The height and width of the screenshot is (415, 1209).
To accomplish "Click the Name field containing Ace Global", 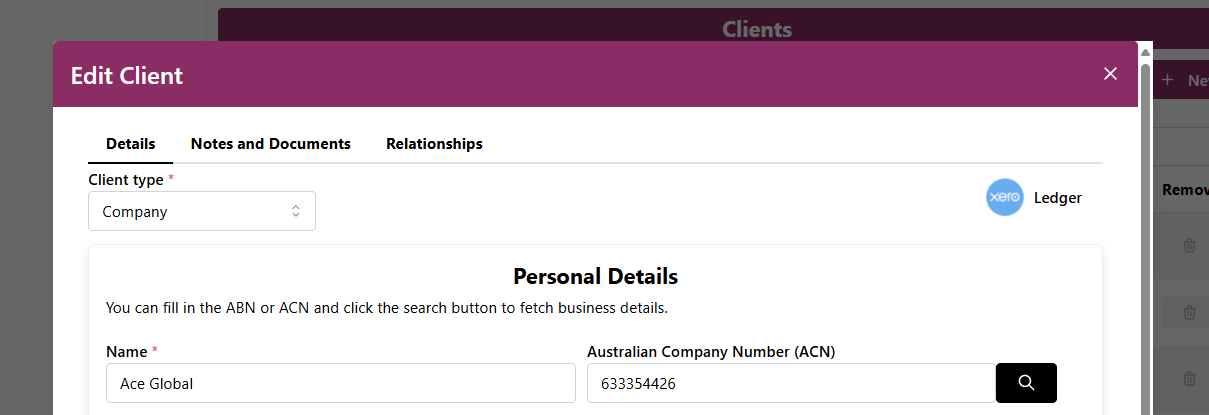I will pyautogui.click(x=340, y=383).
